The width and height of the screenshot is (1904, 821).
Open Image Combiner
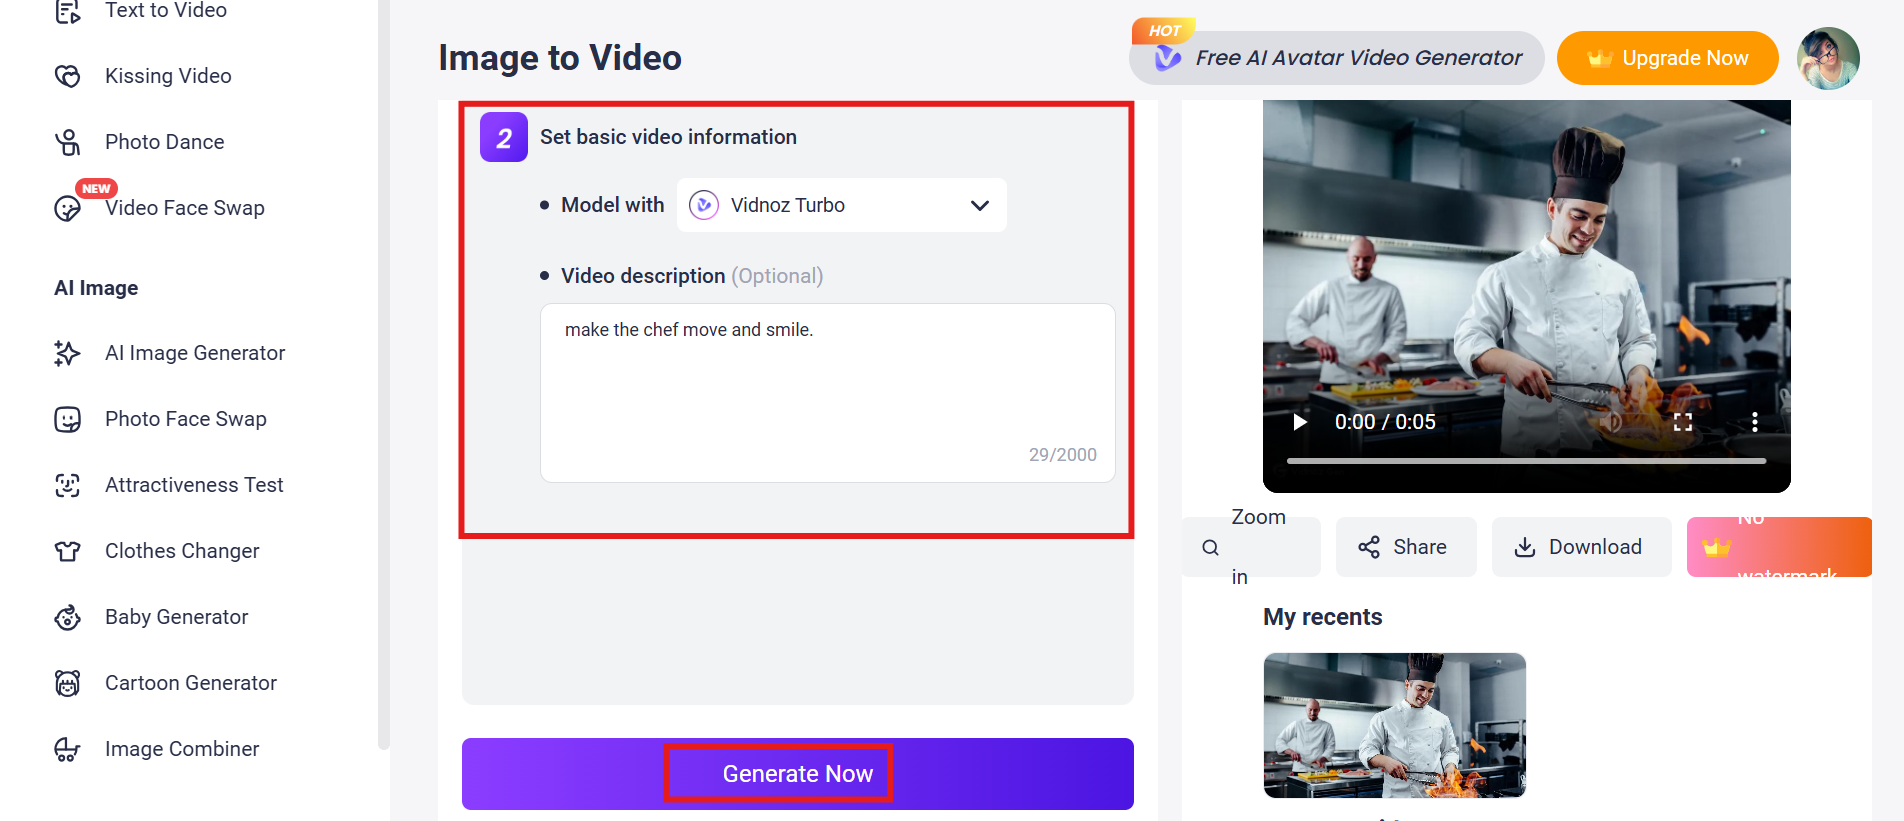pyautogui.click(x=182, y=749)
